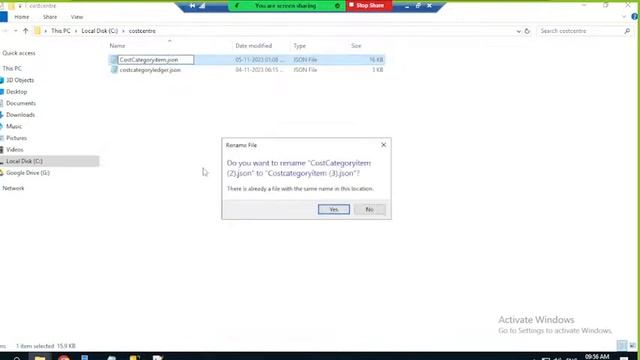Stop the Zoom screen share

pos(369,5)
